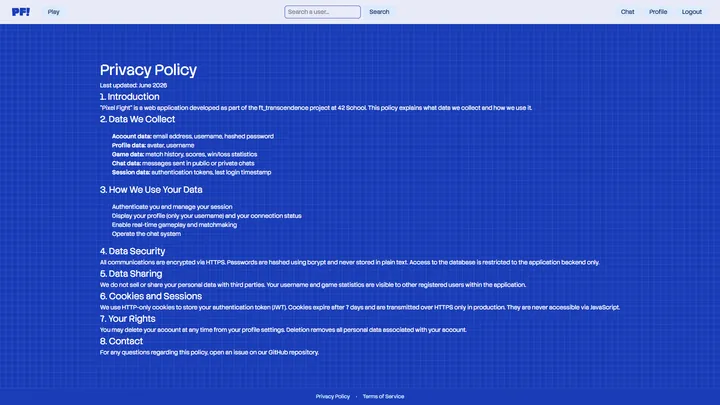Click the Search button

379,12
